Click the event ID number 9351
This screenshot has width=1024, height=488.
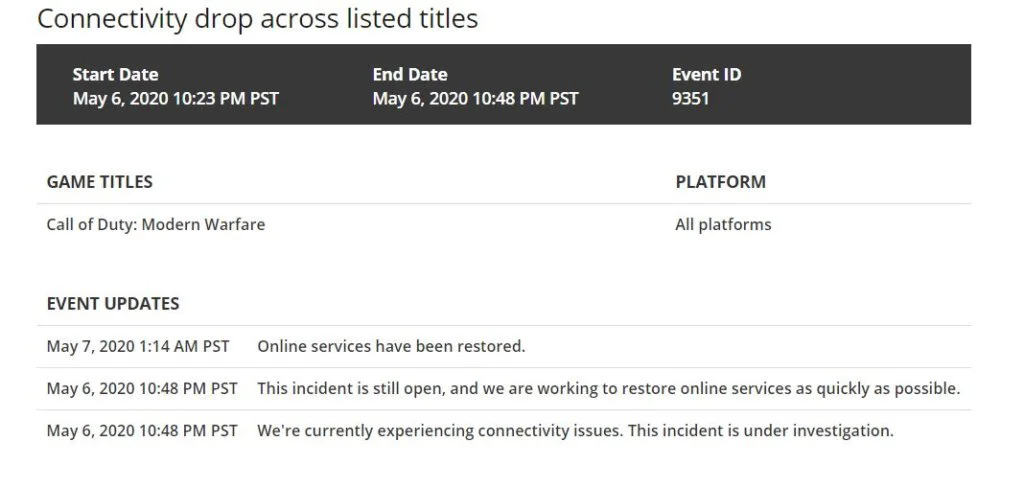tap(690, 99)
